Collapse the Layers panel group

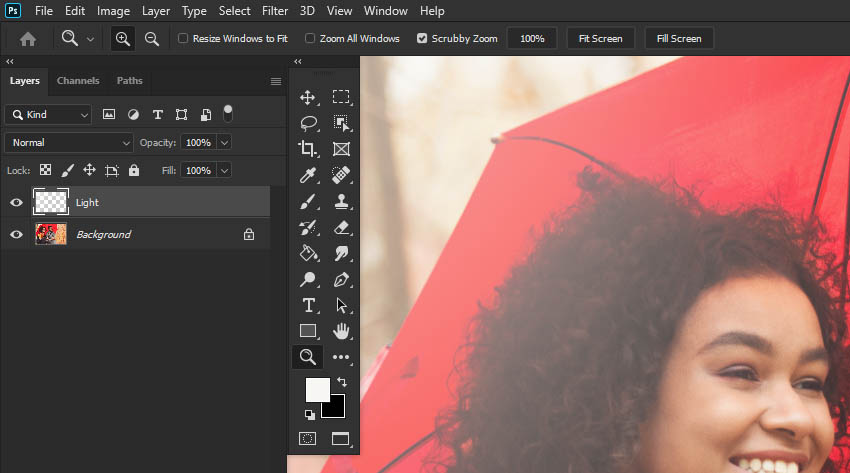point(10,61)
